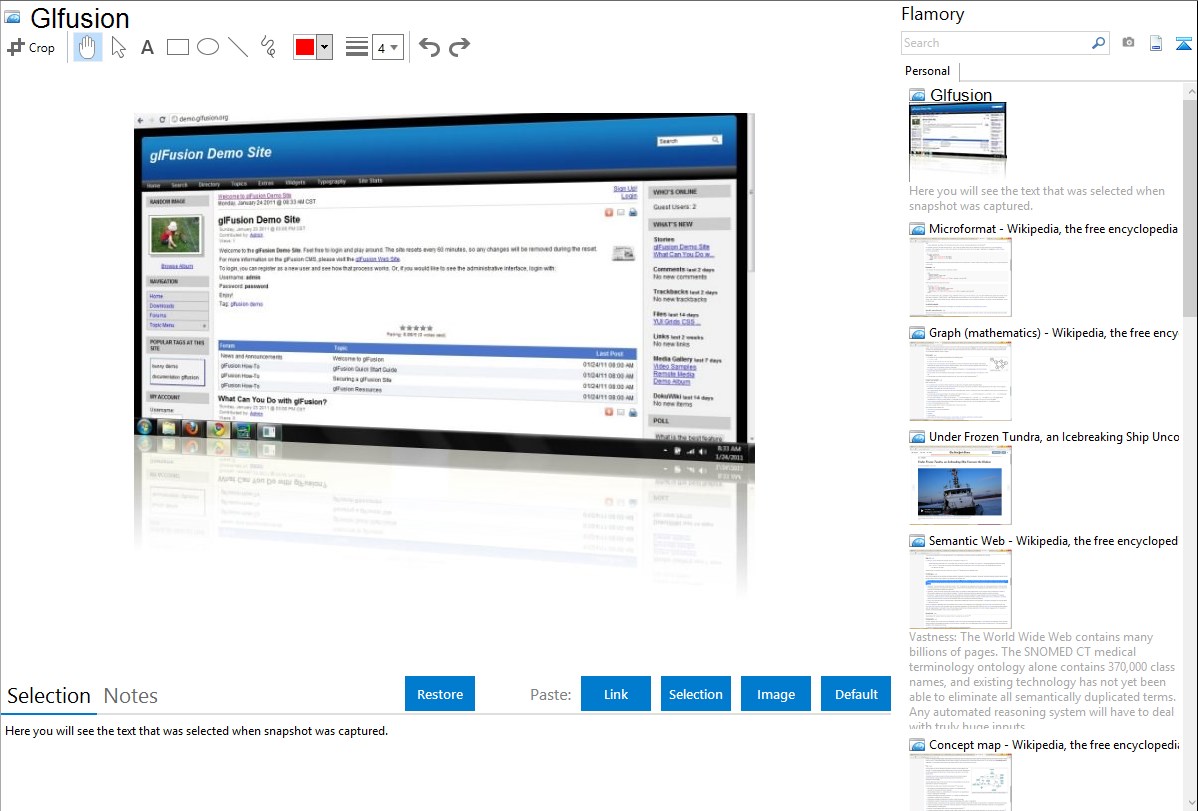Open the Microformat snapshot thumbnail
1198x811 pixels.
(x=960, y=277)
